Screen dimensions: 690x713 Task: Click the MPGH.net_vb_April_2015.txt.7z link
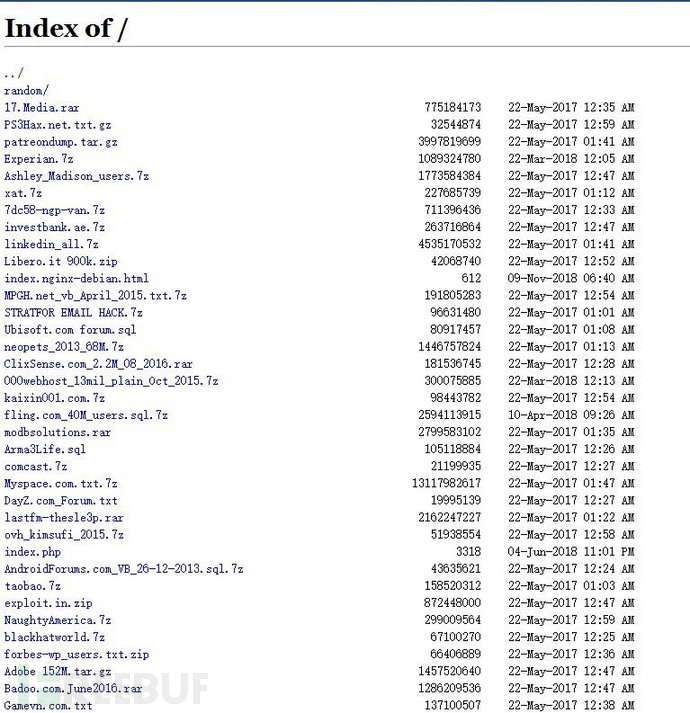(96, 296)
